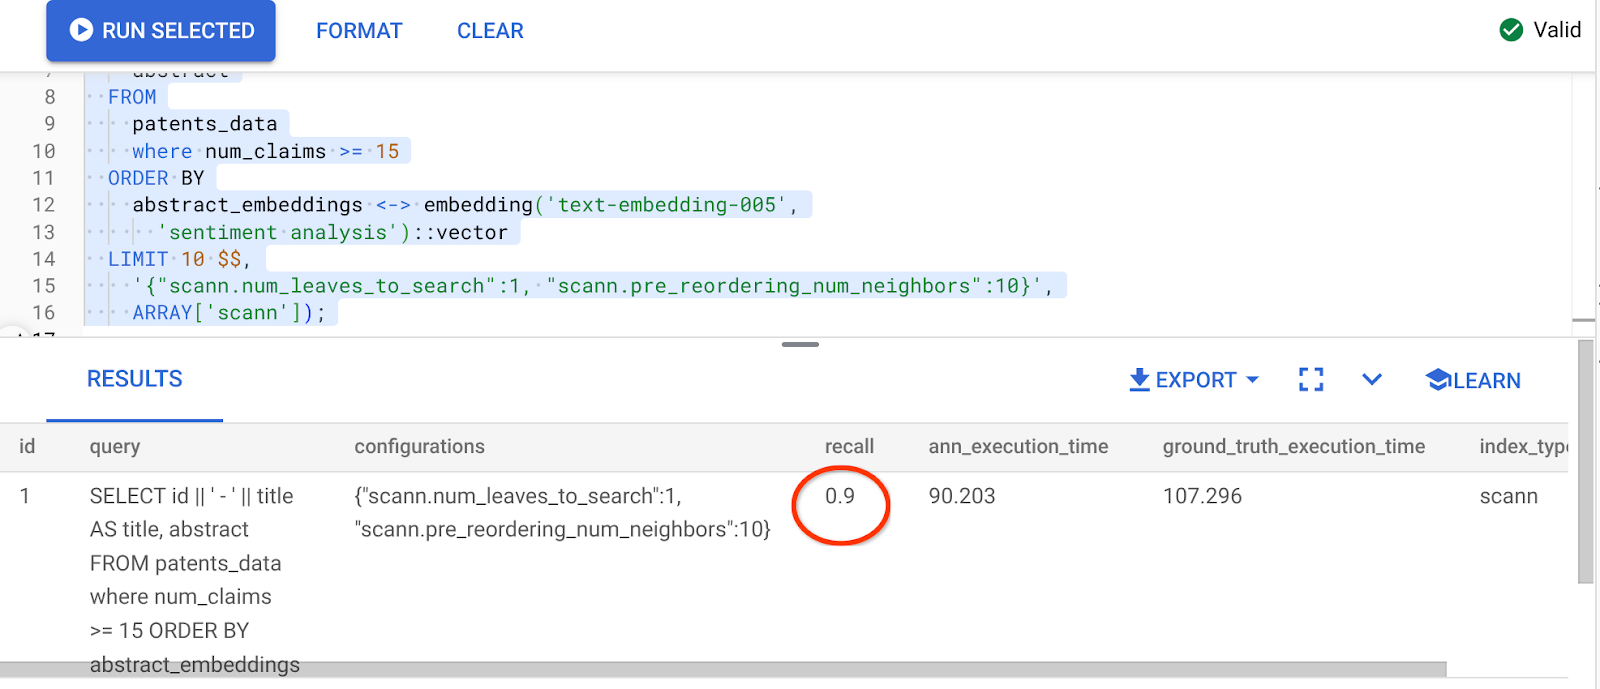Viewport: 1600px width, 689px height.
Task: Click the recall column header
Action: (849, 447)
